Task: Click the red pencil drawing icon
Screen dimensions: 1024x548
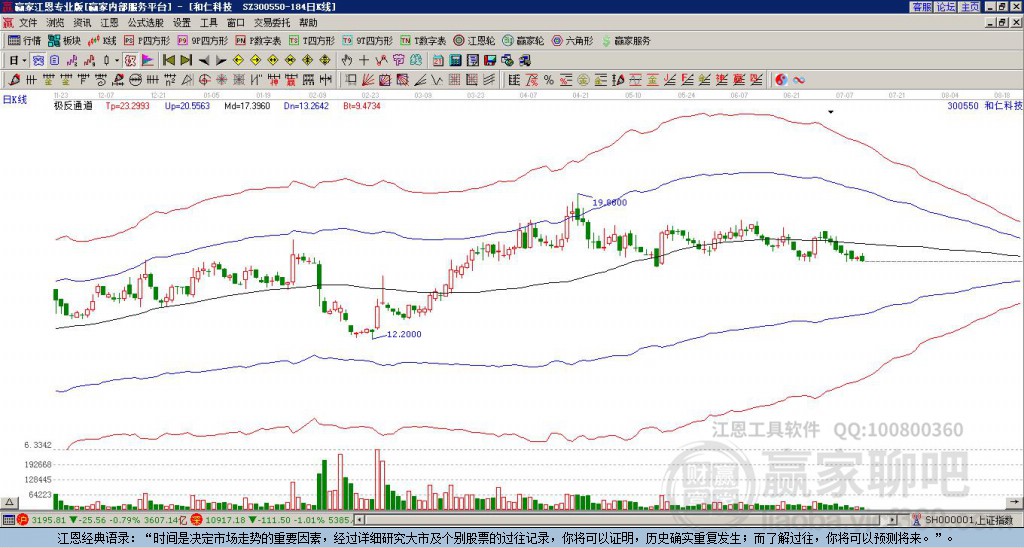Action: pyautogui.click(x=13, y=80)
